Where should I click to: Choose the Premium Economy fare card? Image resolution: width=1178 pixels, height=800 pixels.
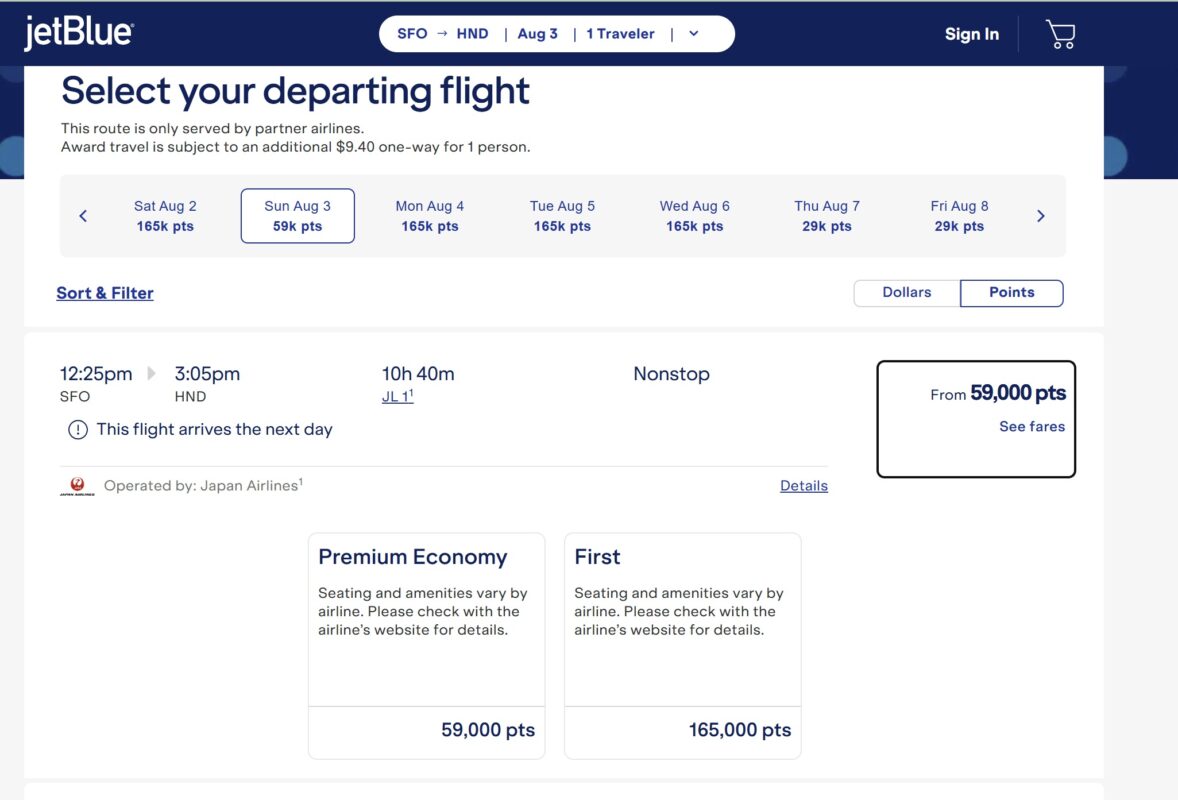pyautogui.click(x=426, y=644)
